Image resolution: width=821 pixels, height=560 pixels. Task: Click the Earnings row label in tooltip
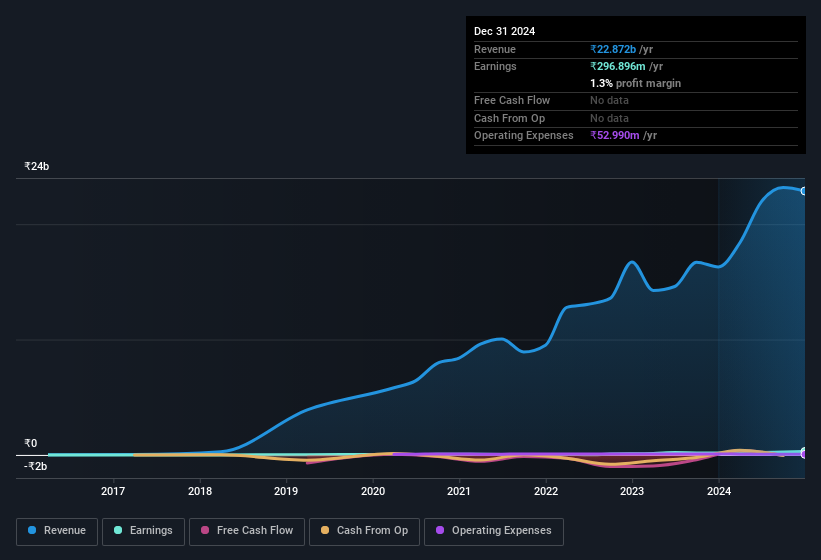[x=495, y=66]
